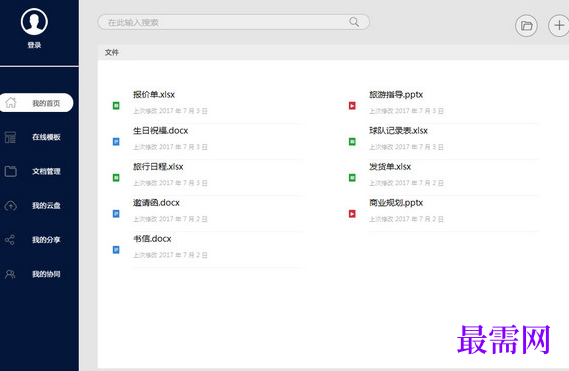Click the cloud upload icon beside 我的云盘

click(x=11, y=206)
